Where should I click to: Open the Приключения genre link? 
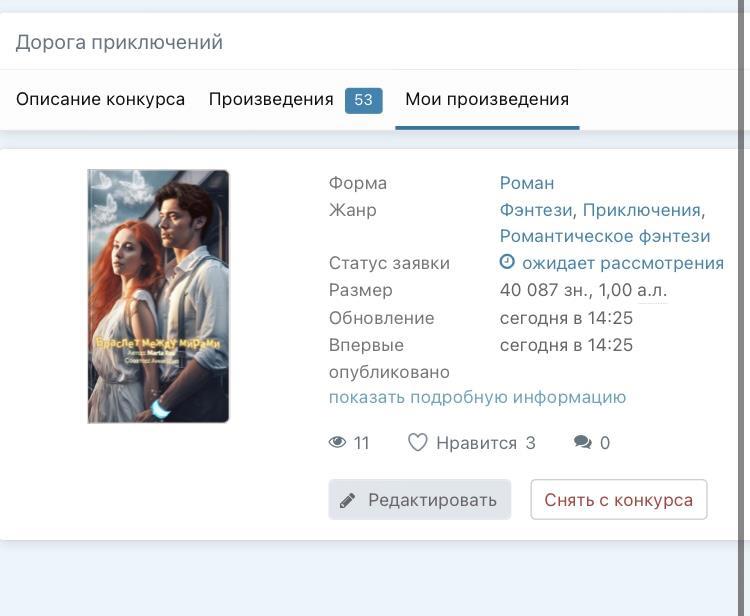(x=641, y=210)
